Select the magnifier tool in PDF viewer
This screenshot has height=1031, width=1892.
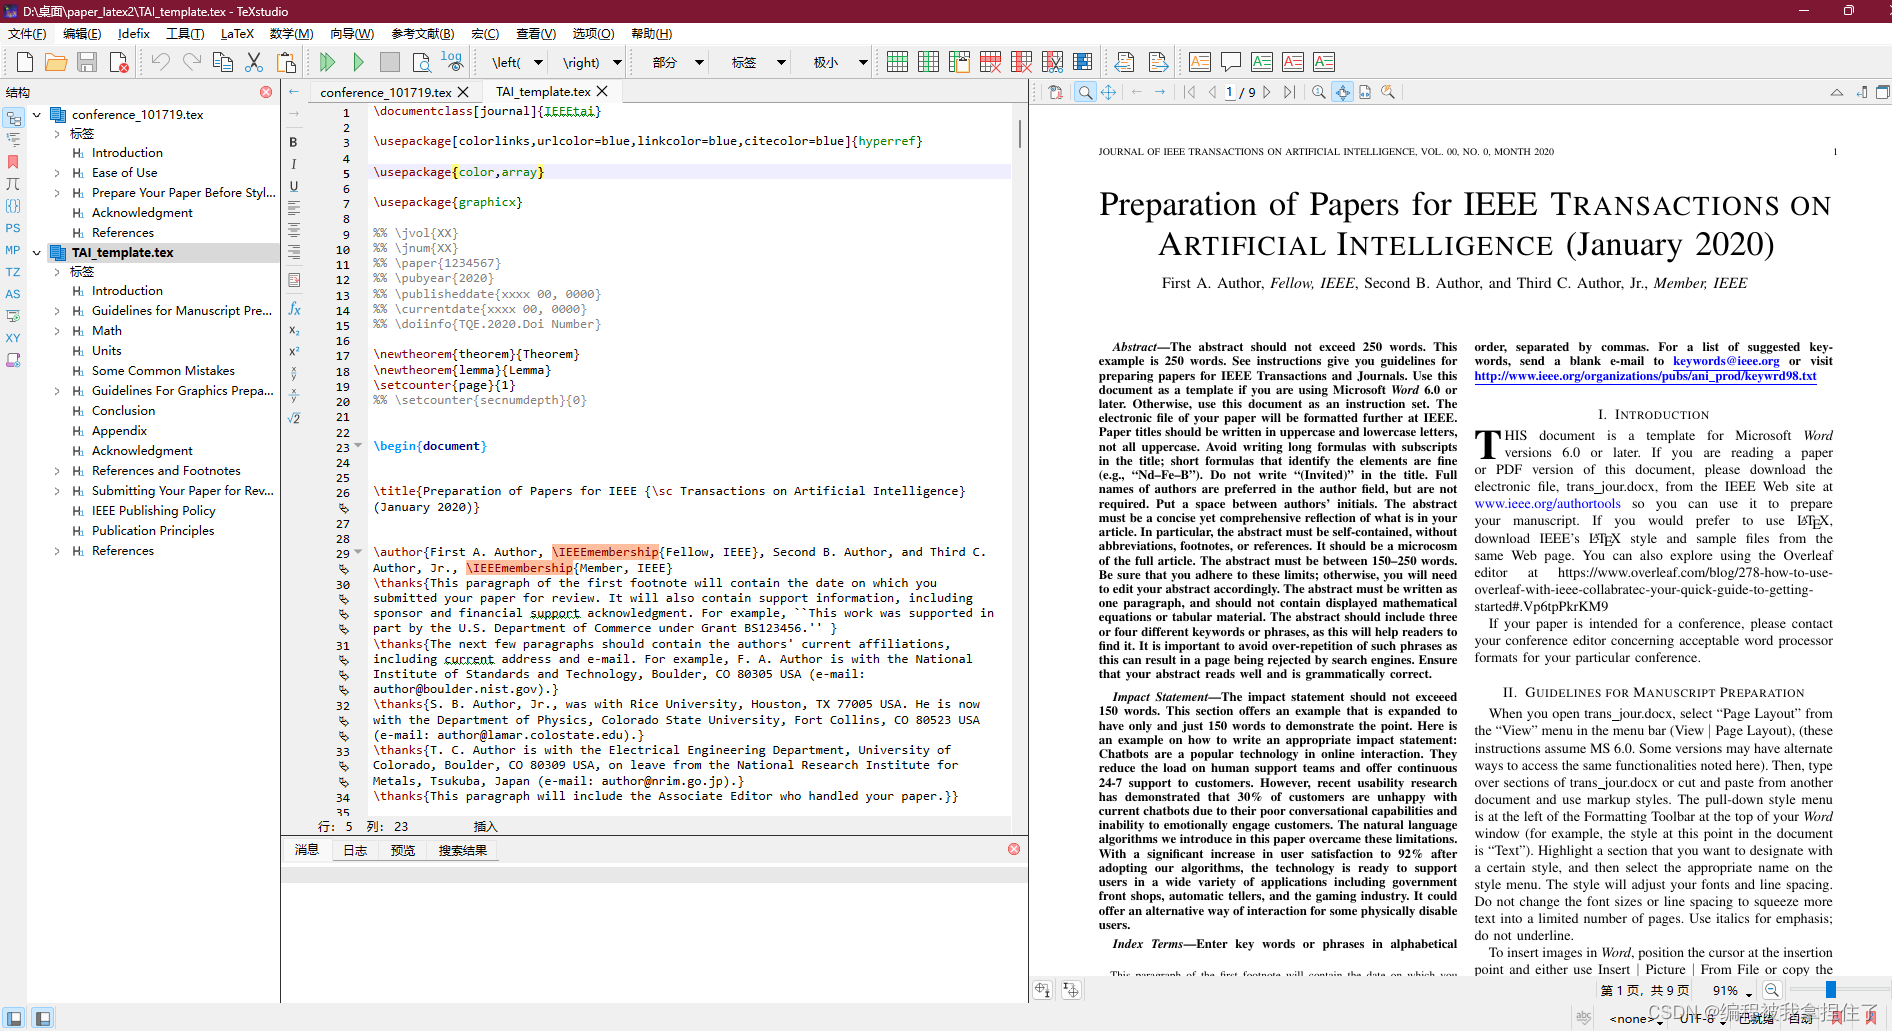click(x=1085, y=92)
